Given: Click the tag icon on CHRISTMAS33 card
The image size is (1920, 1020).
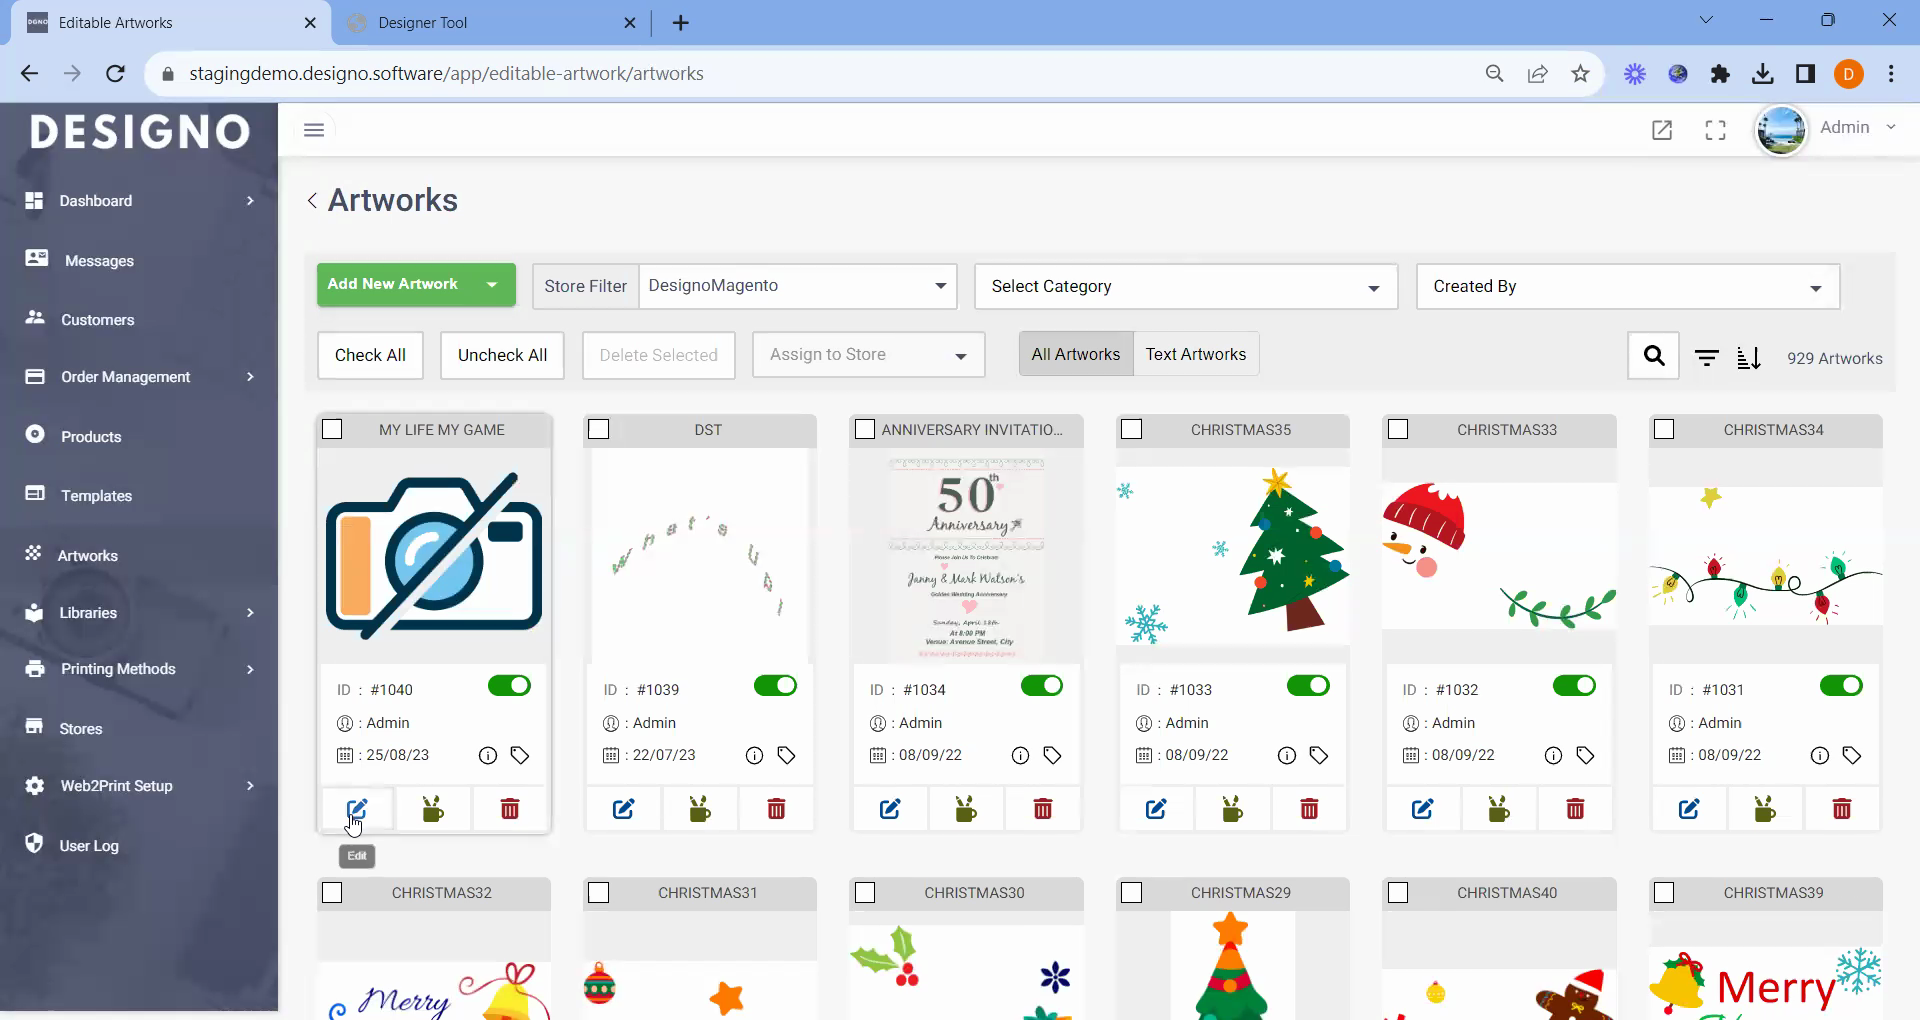Looking at the screenshot, I should pos(1585,756).
